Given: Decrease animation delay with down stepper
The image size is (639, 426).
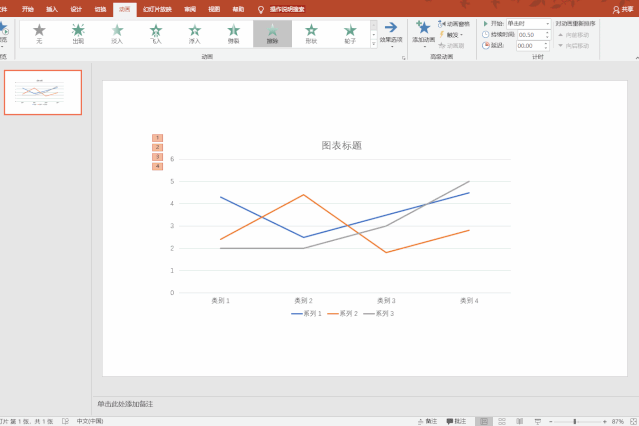Looking at the screenshot, I should 546,48.
